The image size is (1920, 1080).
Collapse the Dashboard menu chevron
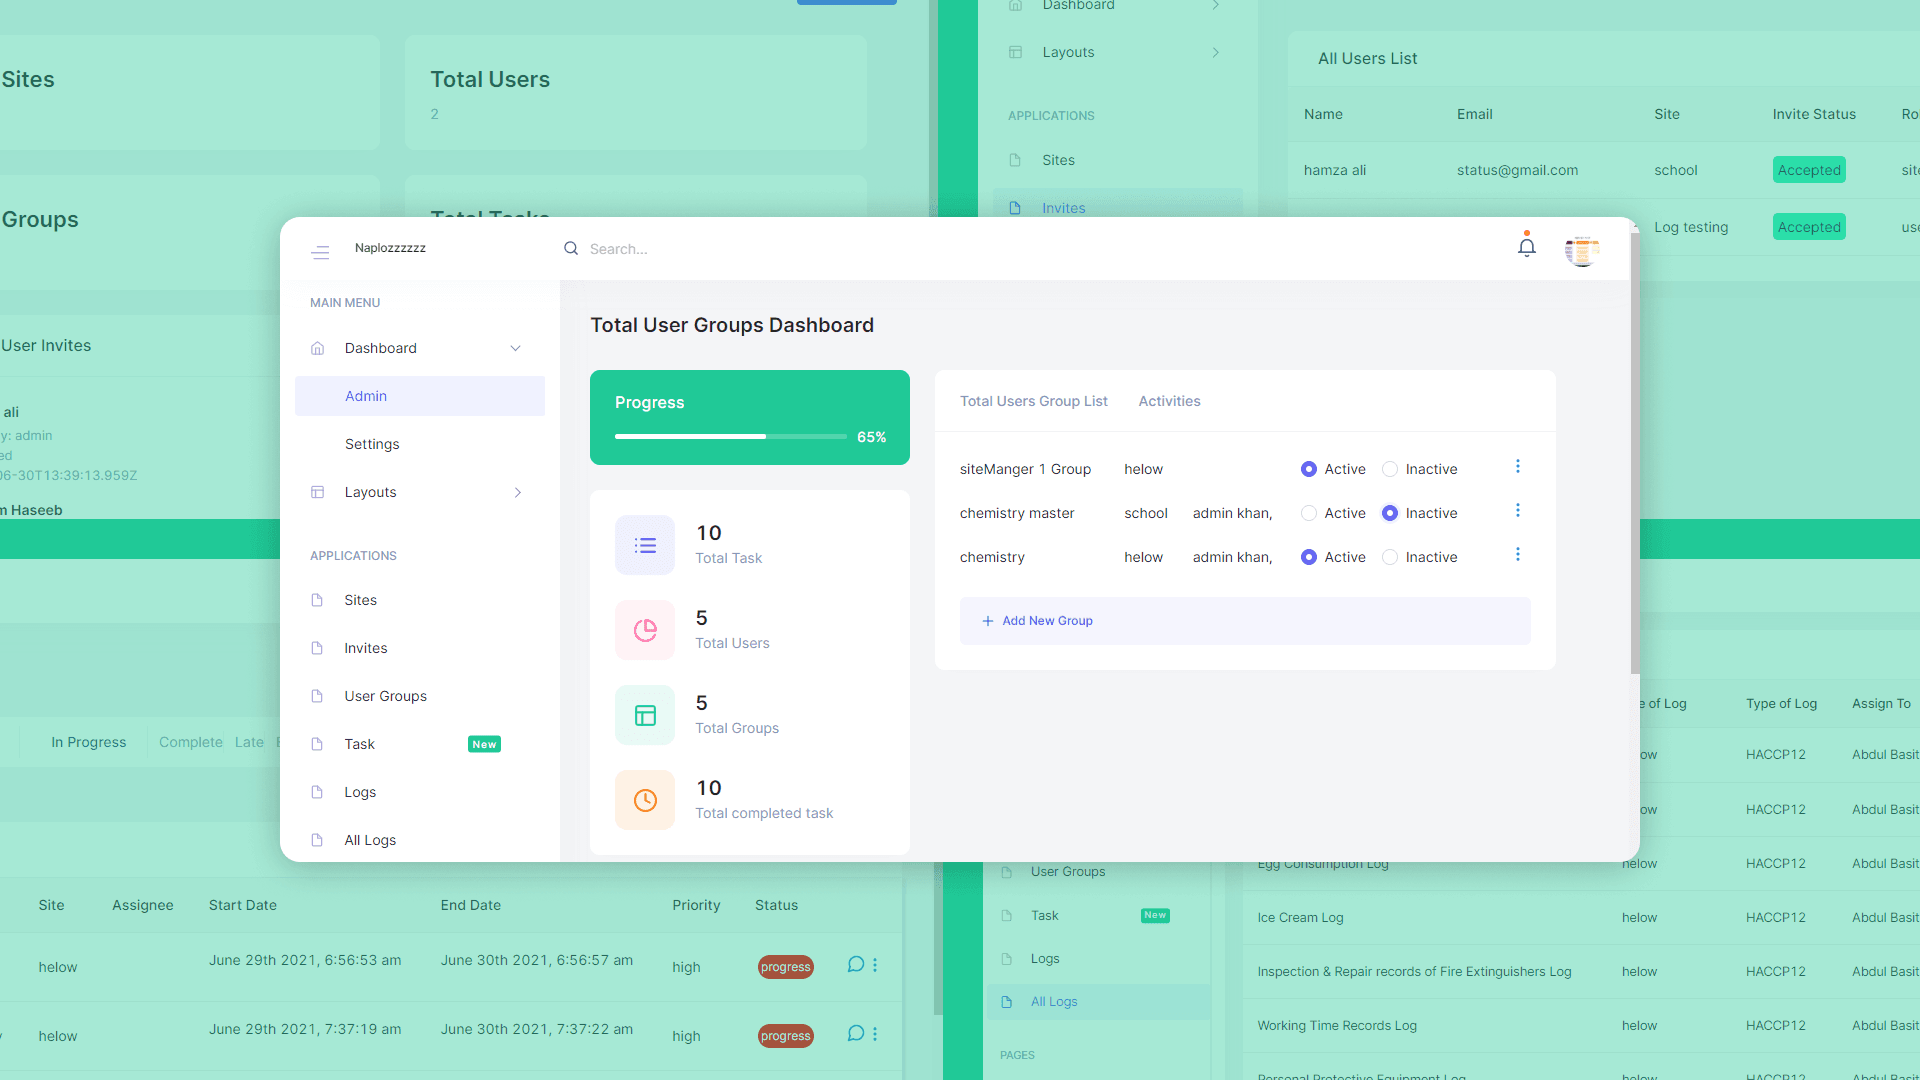tap(515, 348)
